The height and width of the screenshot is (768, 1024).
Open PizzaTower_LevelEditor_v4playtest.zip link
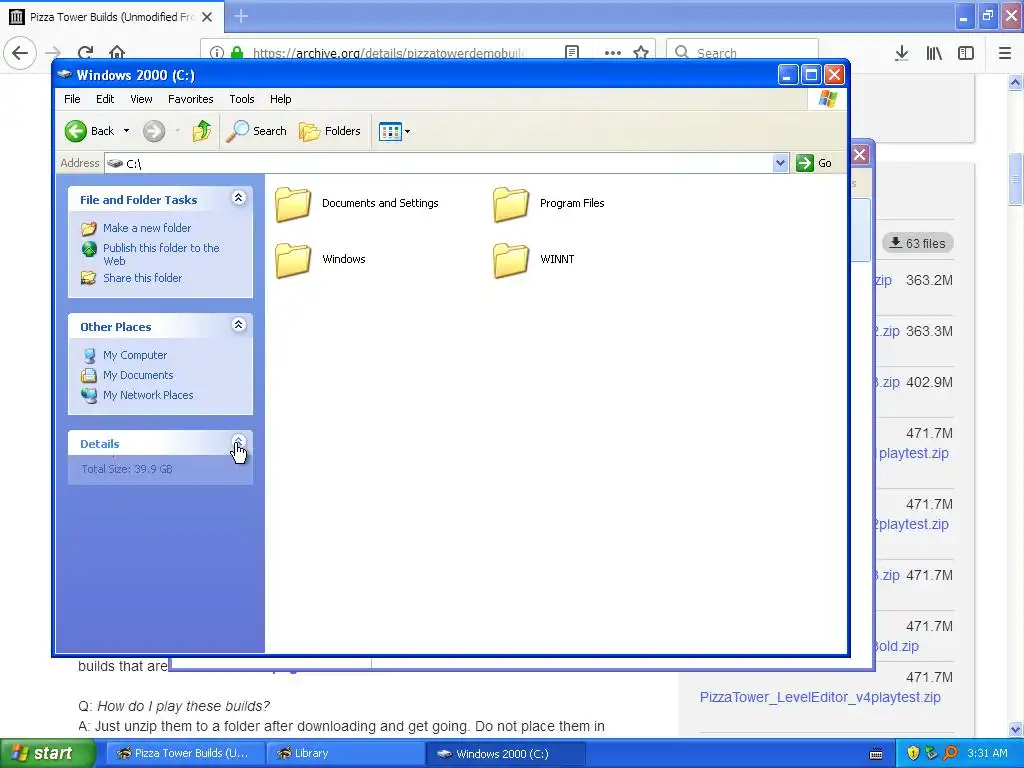point(820,697)
